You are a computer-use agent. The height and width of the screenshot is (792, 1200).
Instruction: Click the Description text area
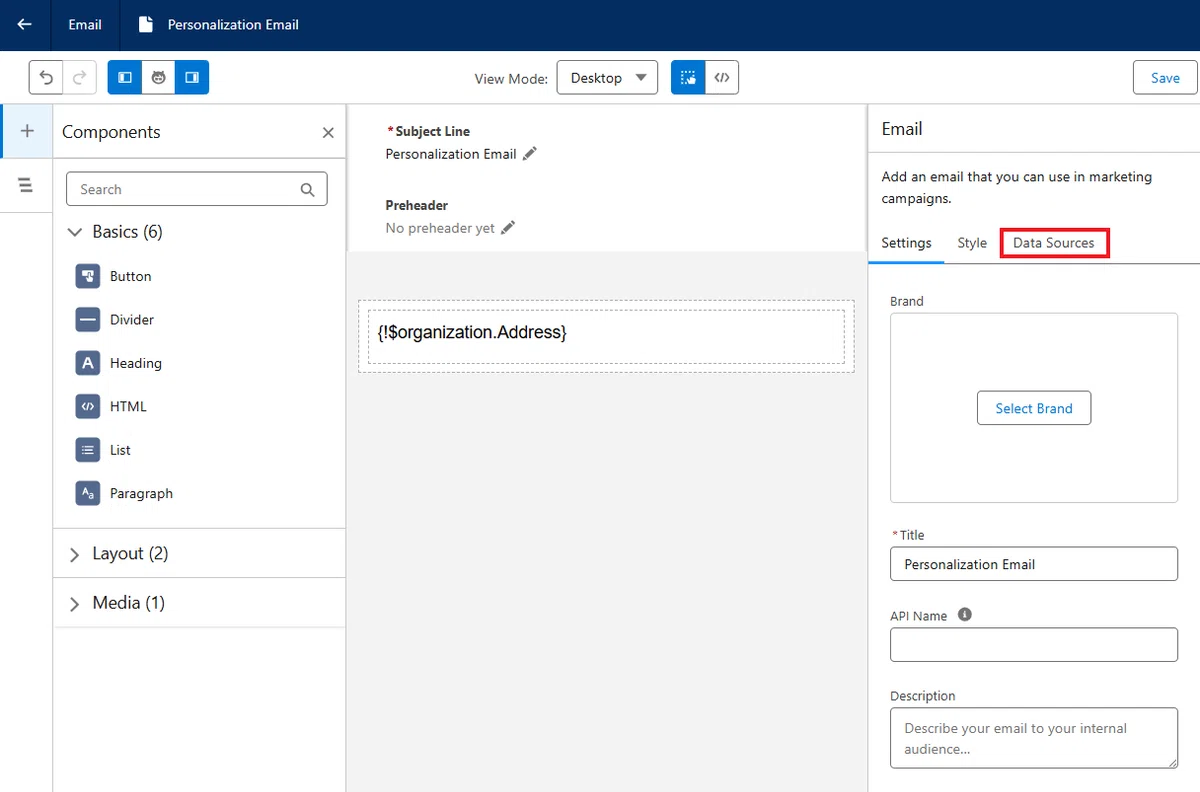[1034, 738]
